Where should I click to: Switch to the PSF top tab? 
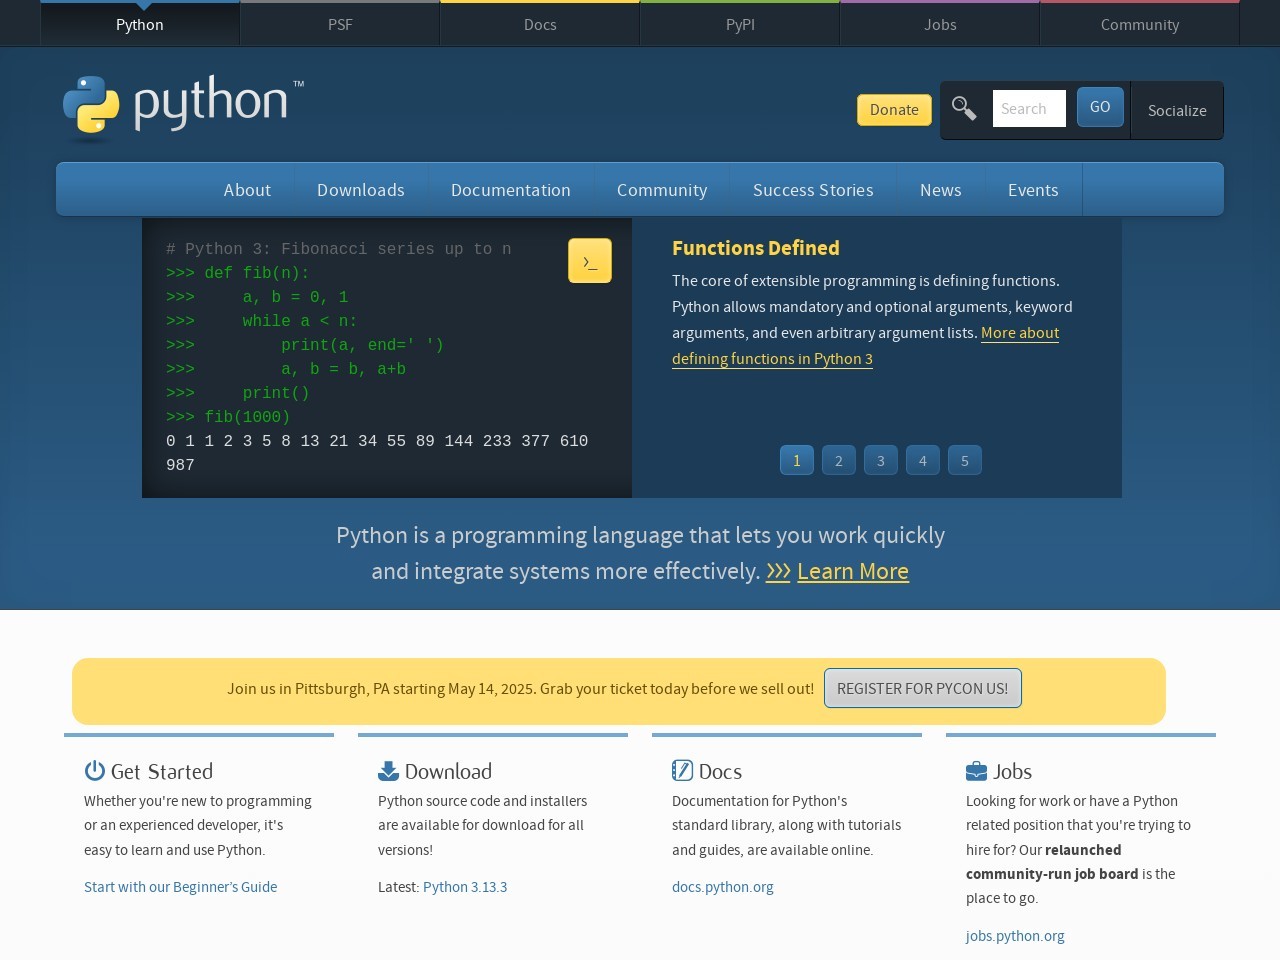pos(340,24)
